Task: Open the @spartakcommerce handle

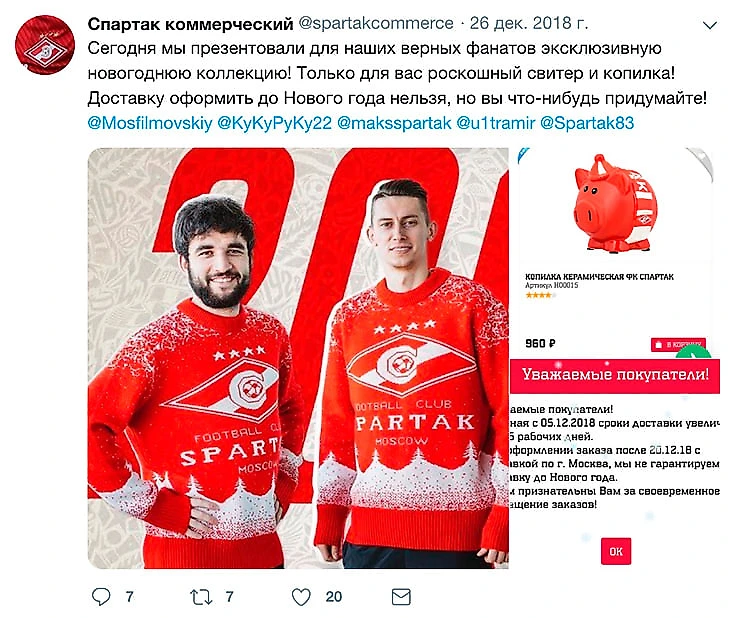Action: (x=376, y=24)
